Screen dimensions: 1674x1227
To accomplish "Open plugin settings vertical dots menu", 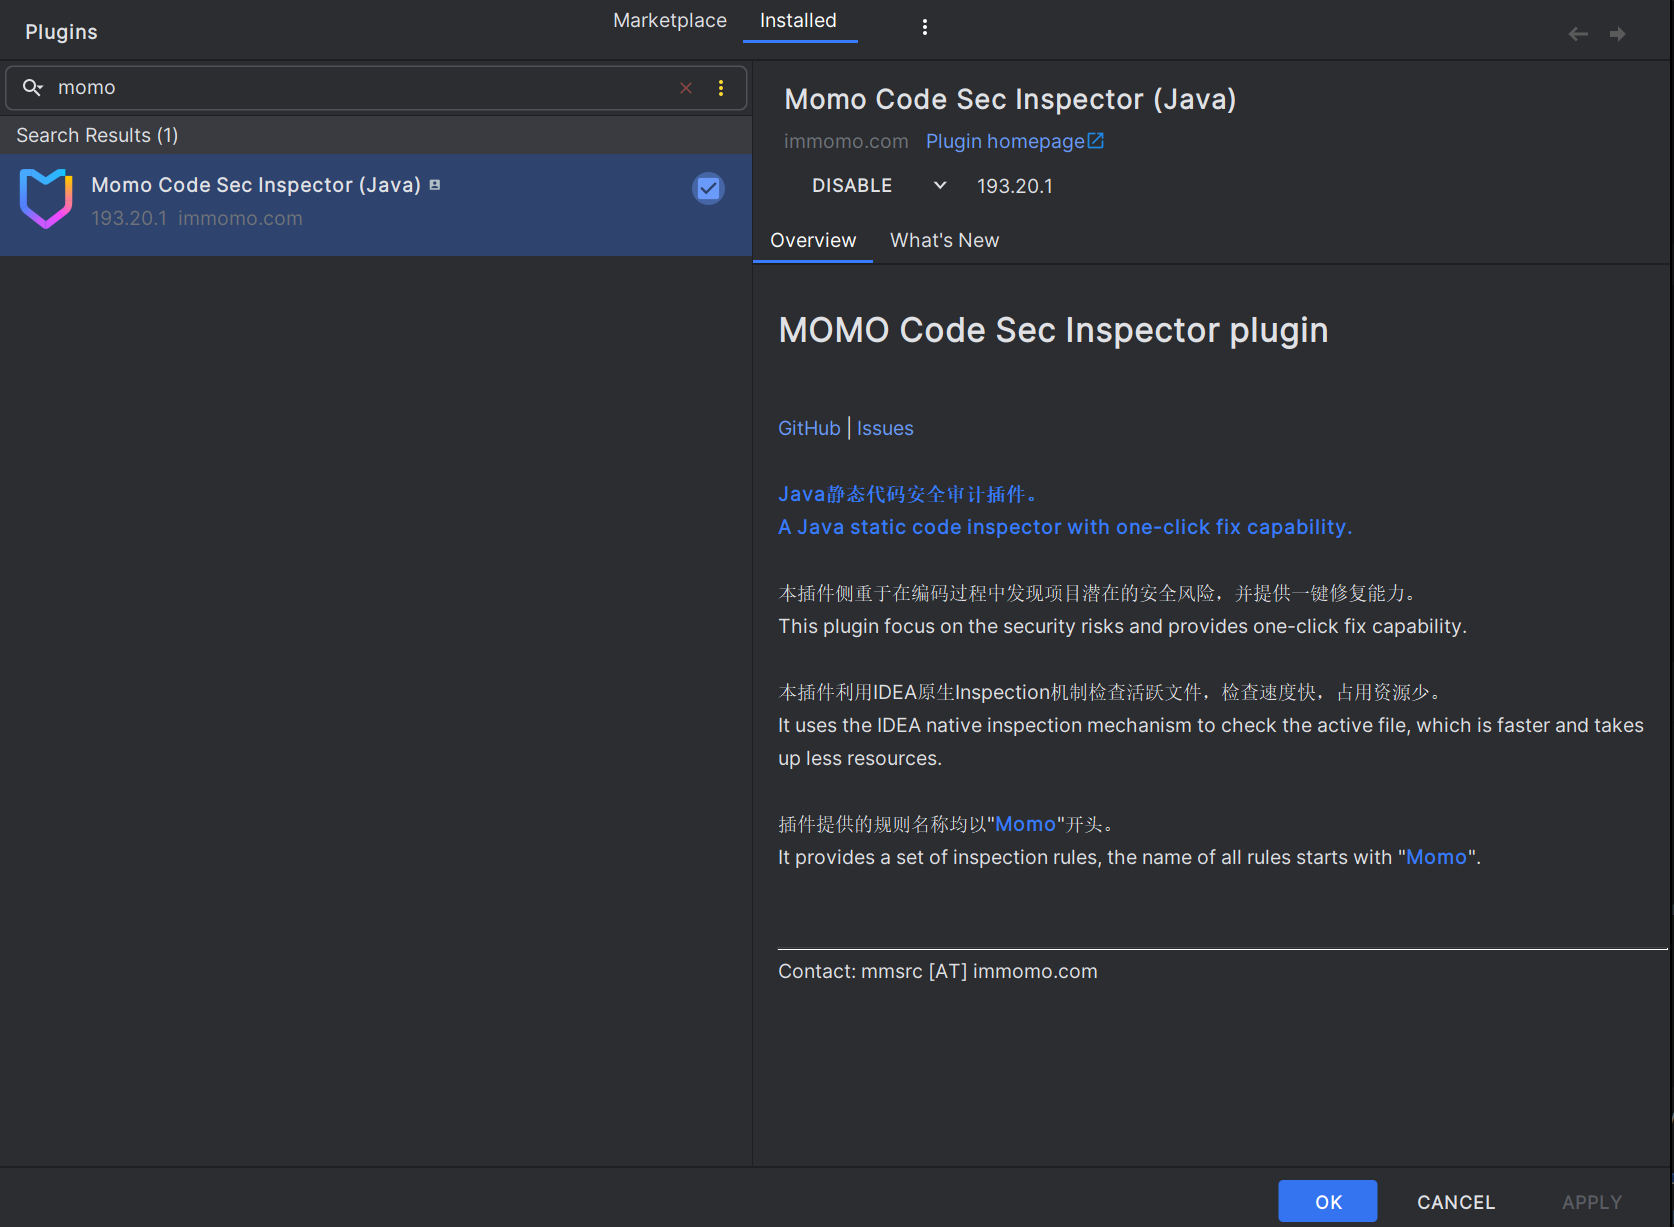I will click(x=924, y=27).
